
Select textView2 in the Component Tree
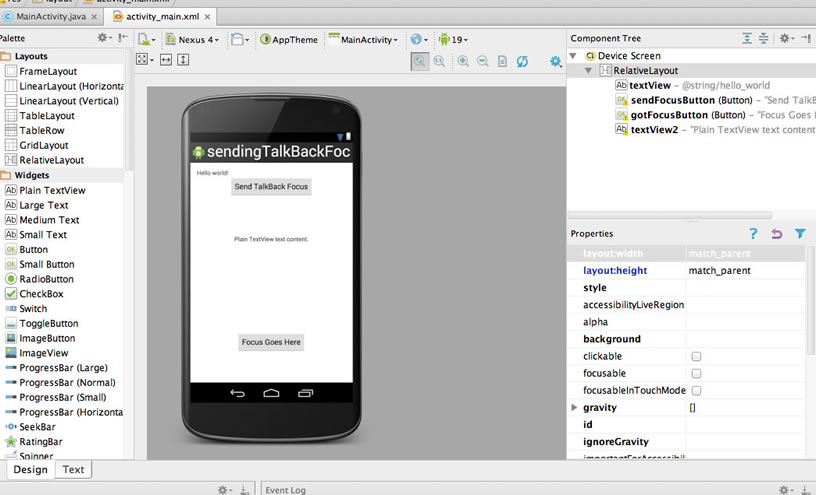(x=715, y=130)
